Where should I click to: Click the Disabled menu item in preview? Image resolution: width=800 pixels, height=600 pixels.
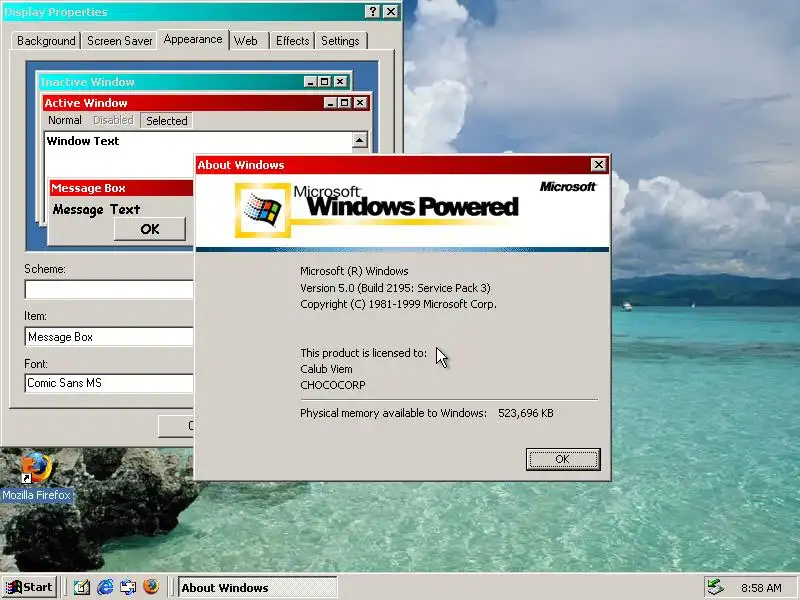pos(113,120)
